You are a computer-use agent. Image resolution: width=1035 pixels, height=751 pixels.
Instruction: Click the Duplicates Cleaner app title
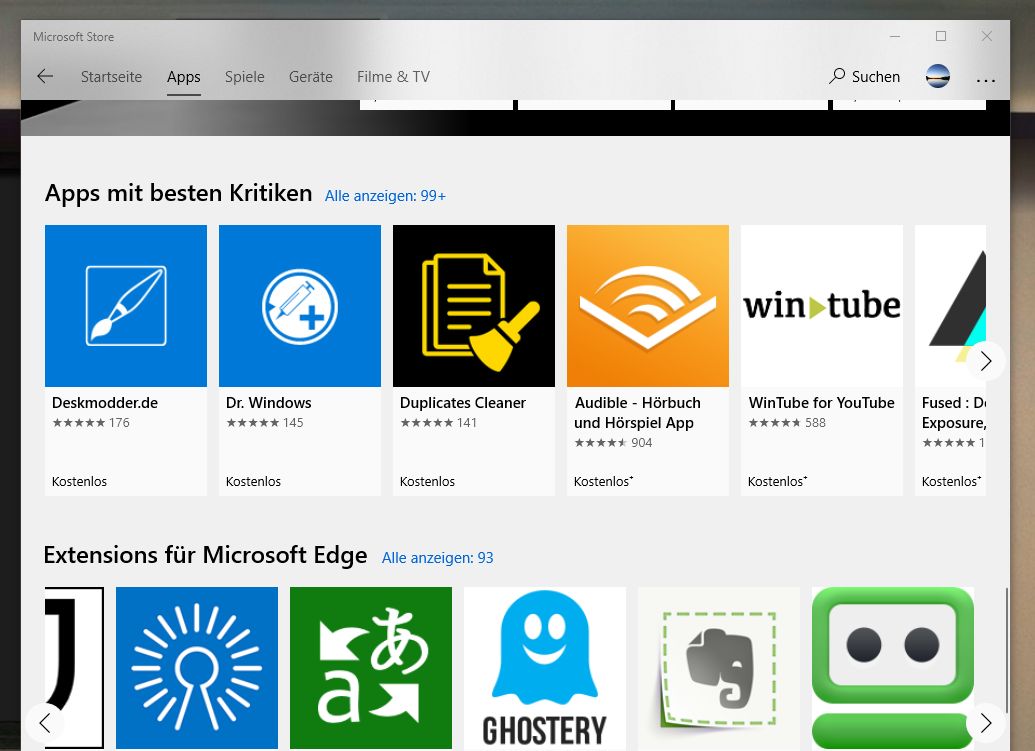[463, 403]
